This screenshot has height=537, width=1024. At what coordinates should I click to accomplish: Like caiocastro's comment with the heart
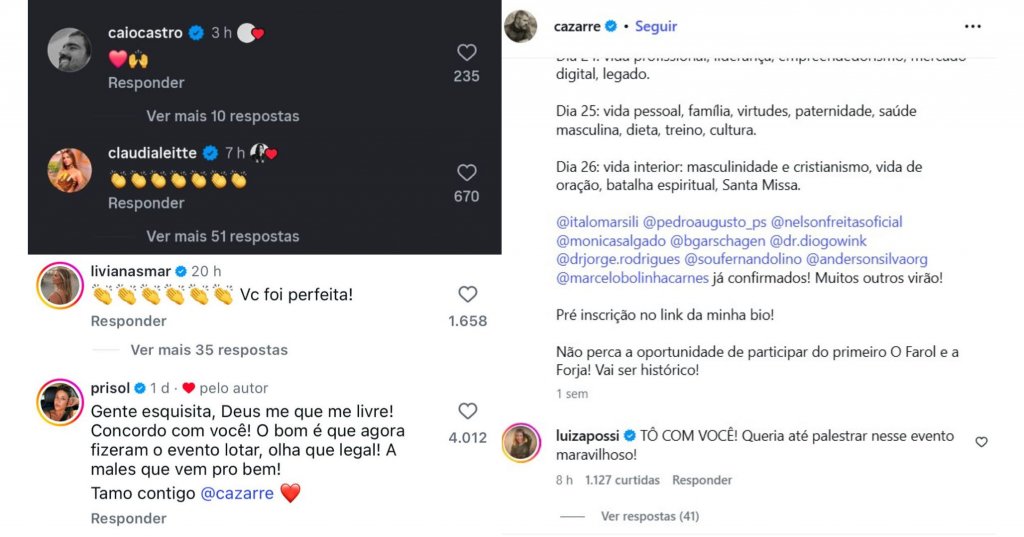point(466,53)
